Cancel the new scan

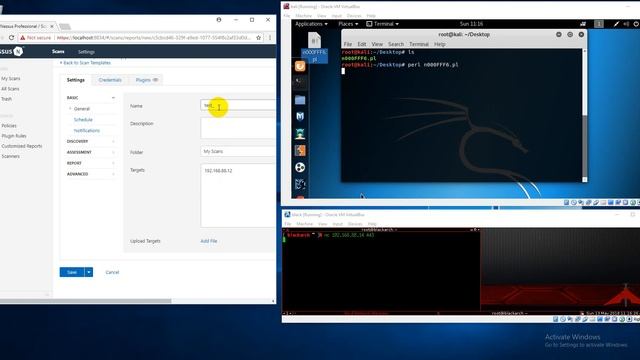[x=112, y=272]
